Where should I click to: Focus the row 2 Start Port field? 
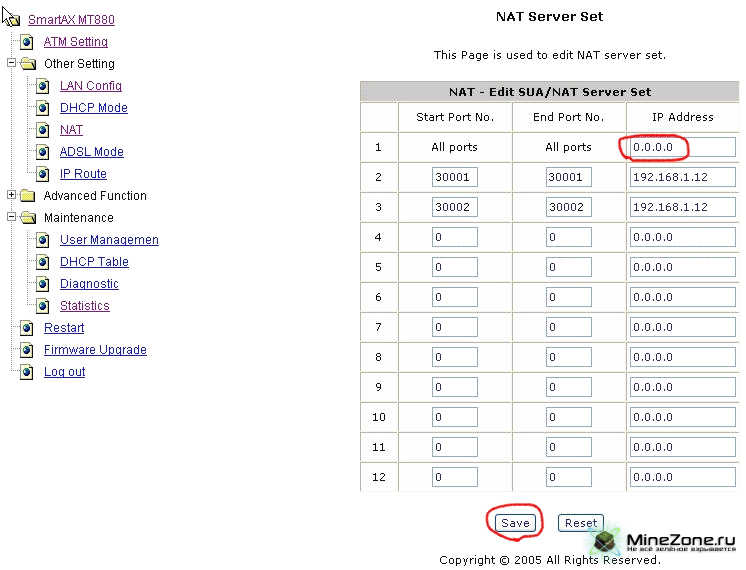click(454, 178)
